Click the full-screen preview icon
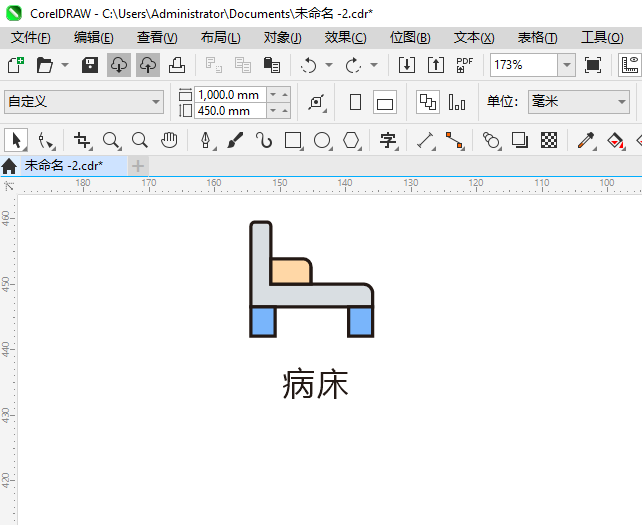642x525 pixels. click(593, 65)
